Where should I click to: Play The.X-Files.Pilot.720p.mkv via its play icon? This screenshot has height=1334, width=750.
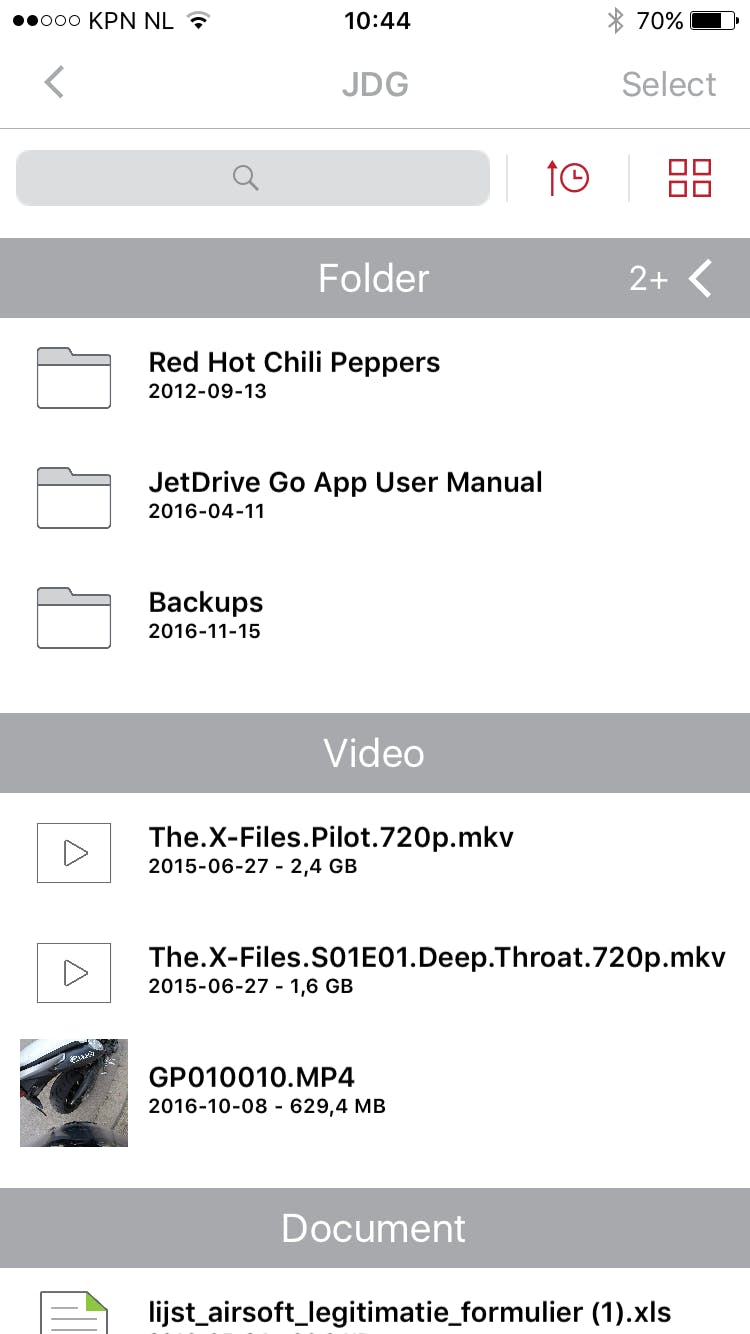[74, 853]
